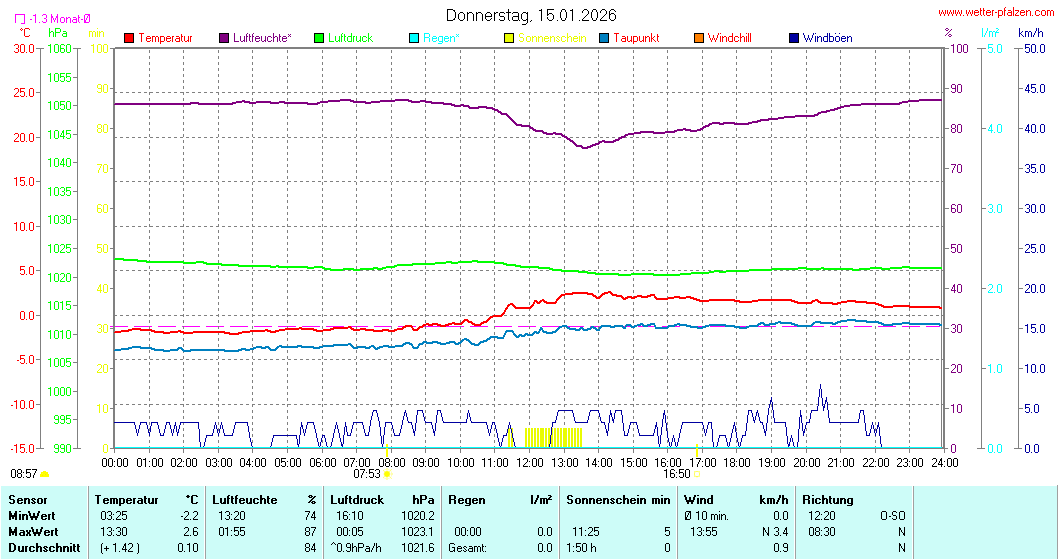This screenshot has height=559, width=1058.
Task: Click the purple Luftfeuchte legend swatch
Action: [224, 38]
